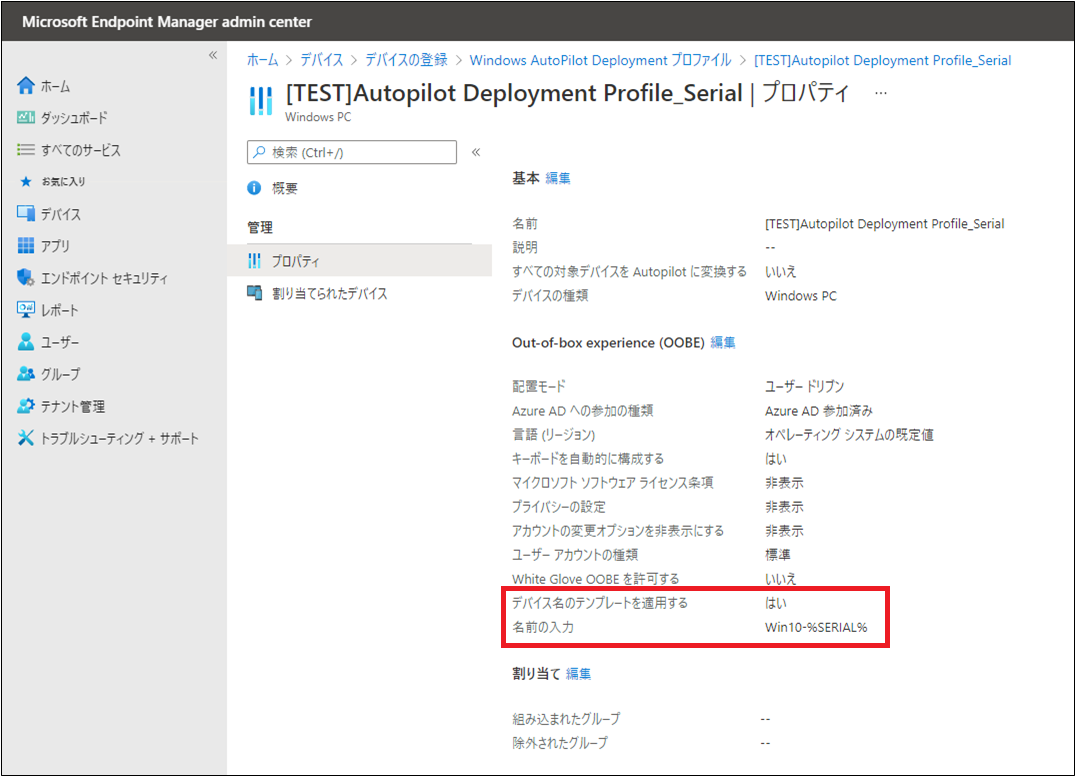Click デバイス breadcrumb link
Image resolution: width=1076 pixels, height=776 pixels.
(x=322, y=60)
